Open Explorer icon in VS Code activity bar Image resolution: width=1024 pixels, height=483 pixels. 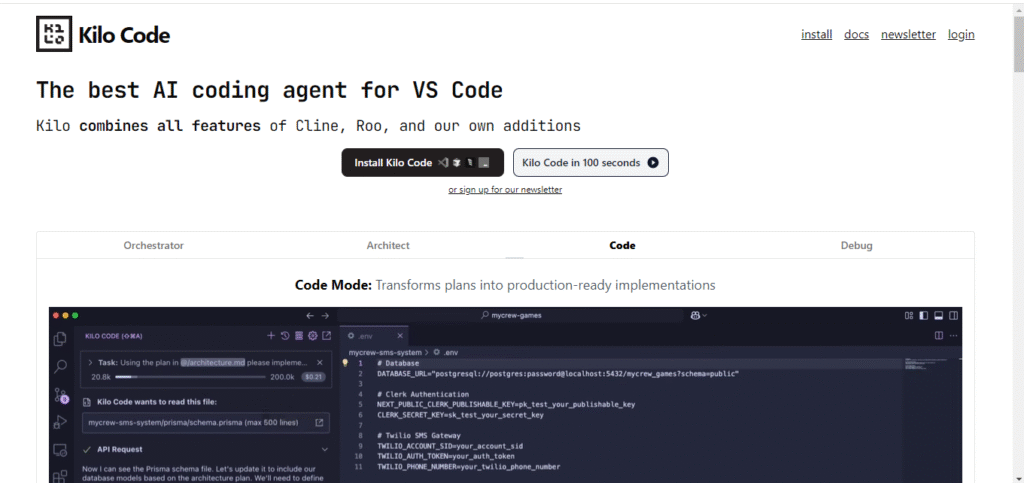[x=60, y=339]
